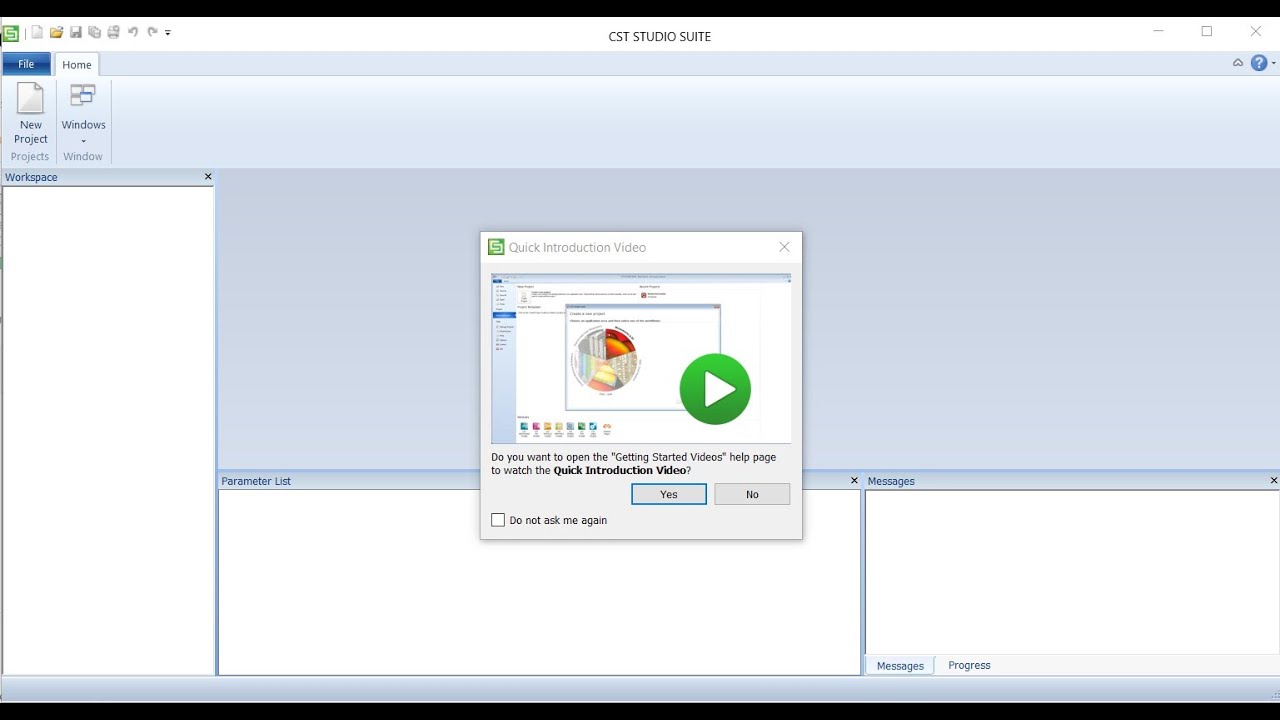Image resolution: width=1280 pixels, height=720 pixels.
Task: Open the dropdown arrow next to help icon
Action: (x=1273, y=64)
